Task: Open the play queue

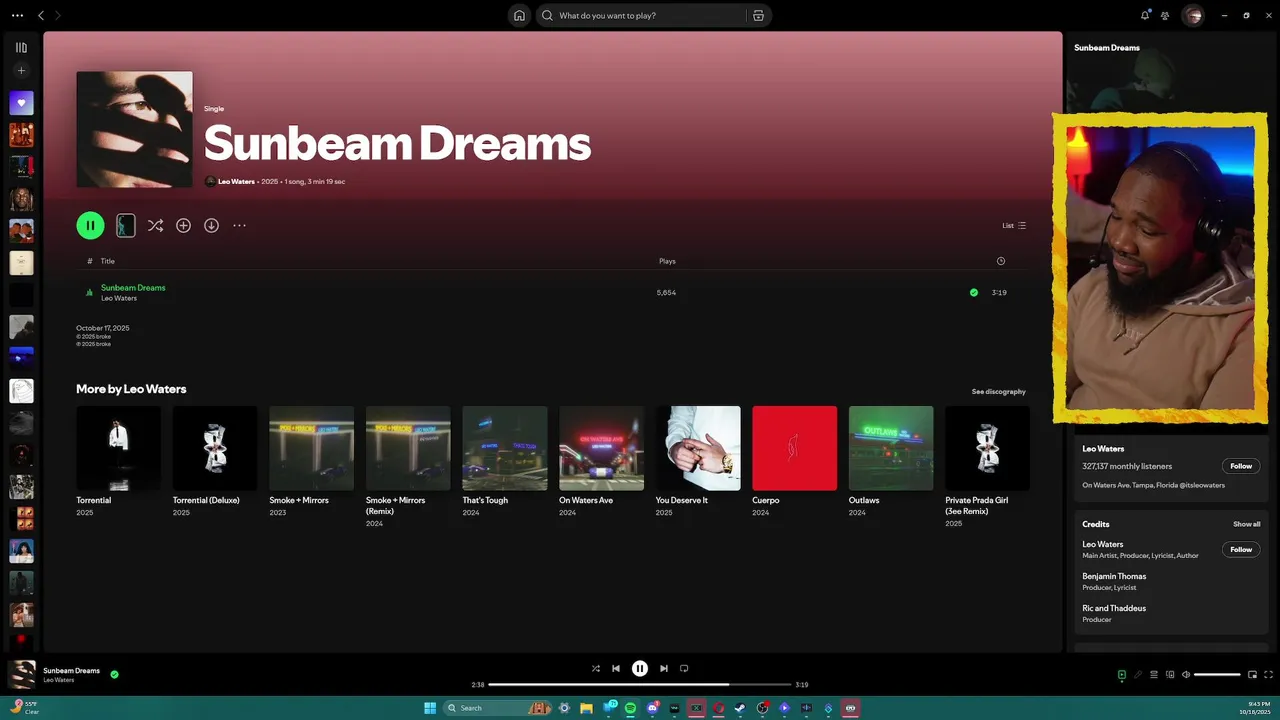Action: [1154, 675]
